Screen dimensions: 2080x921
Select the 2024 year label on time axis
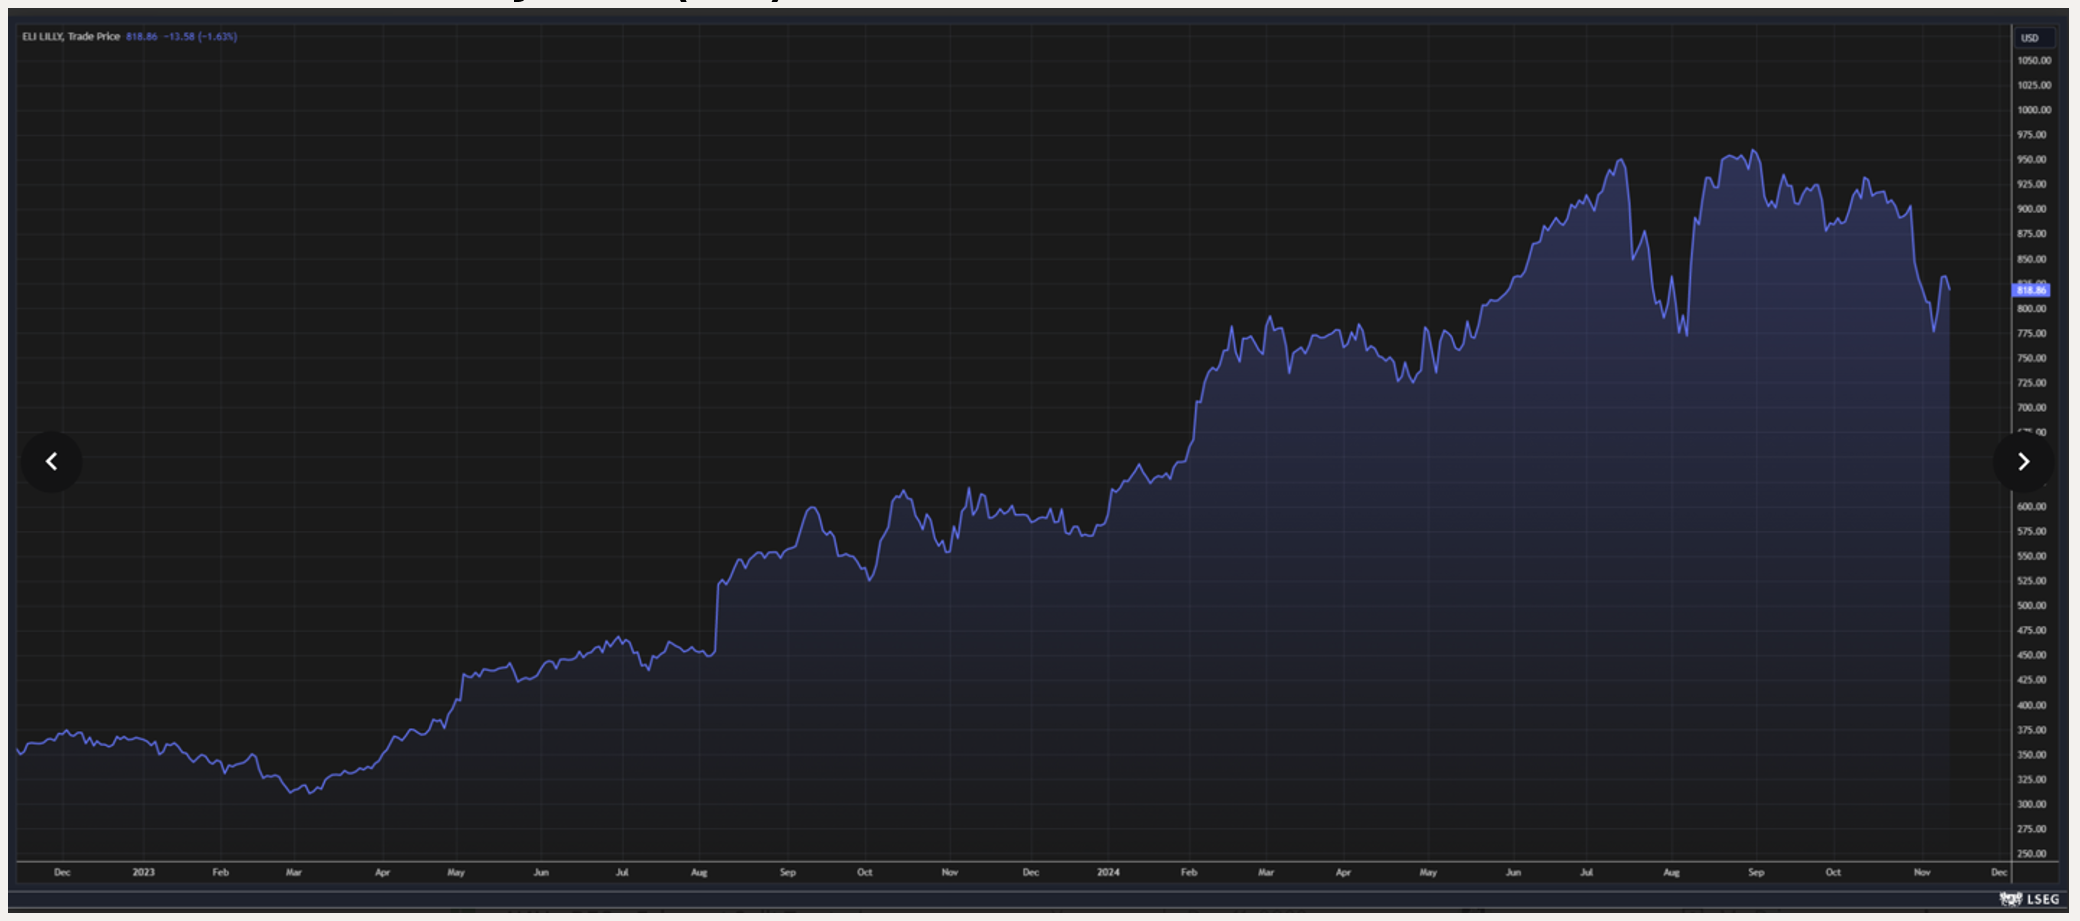[1108, 872]
